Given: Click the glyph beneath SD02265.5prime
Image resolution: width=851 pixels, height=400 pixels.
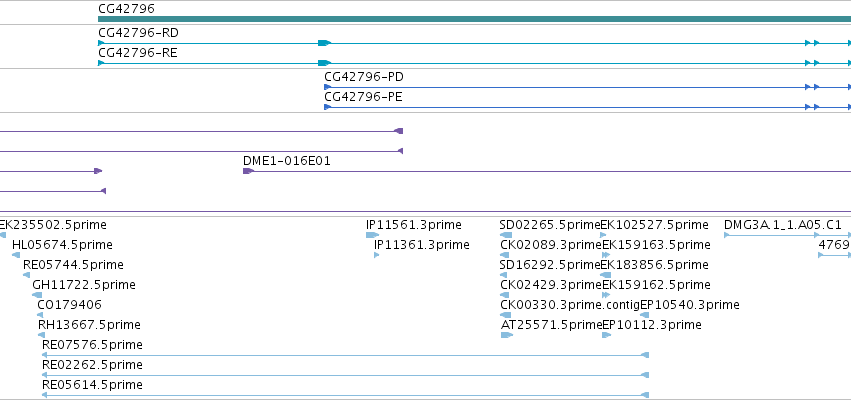Looking at the screenshot, I should coord(506,235).
